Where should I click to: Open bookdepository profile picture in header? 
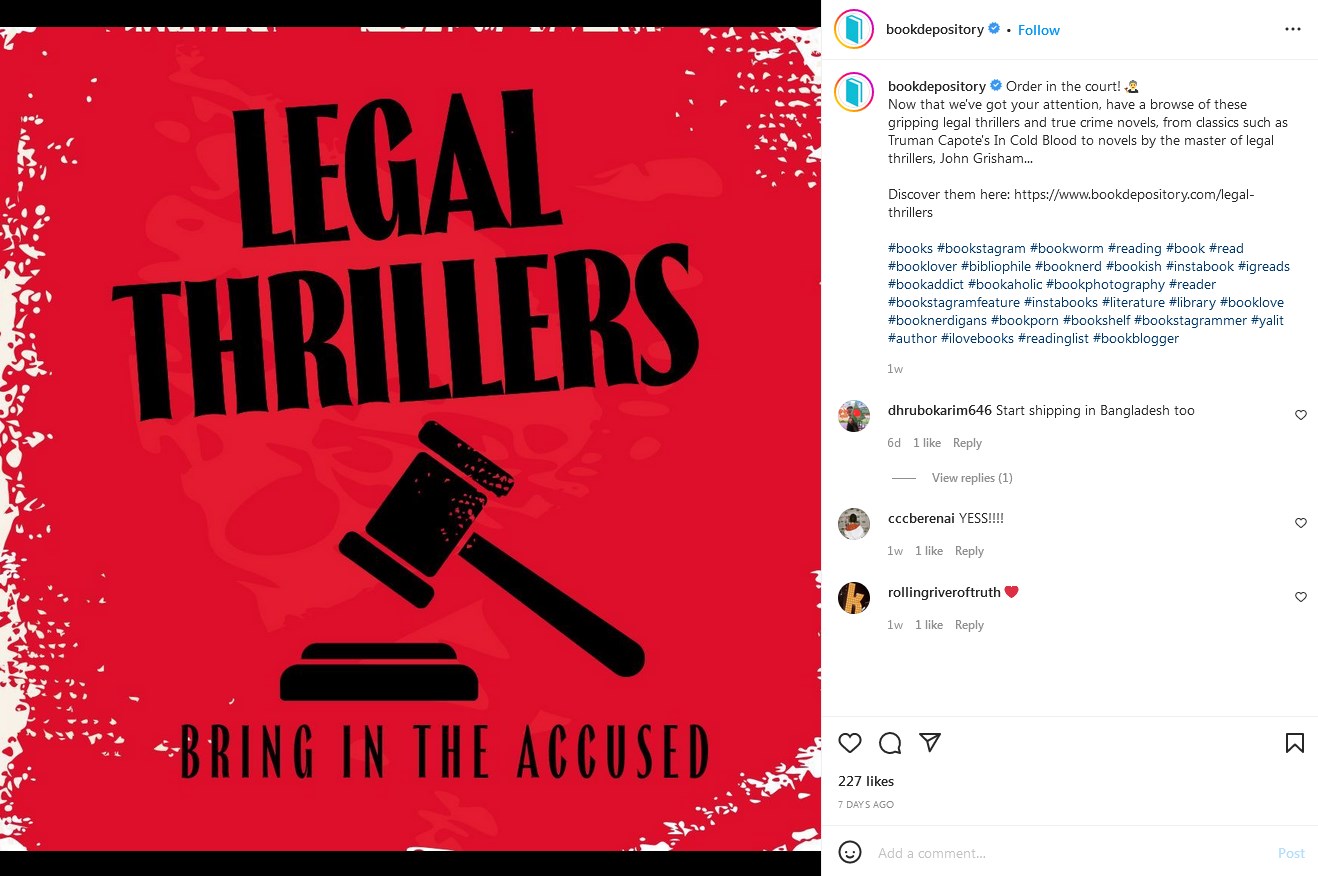pos(854,29)
